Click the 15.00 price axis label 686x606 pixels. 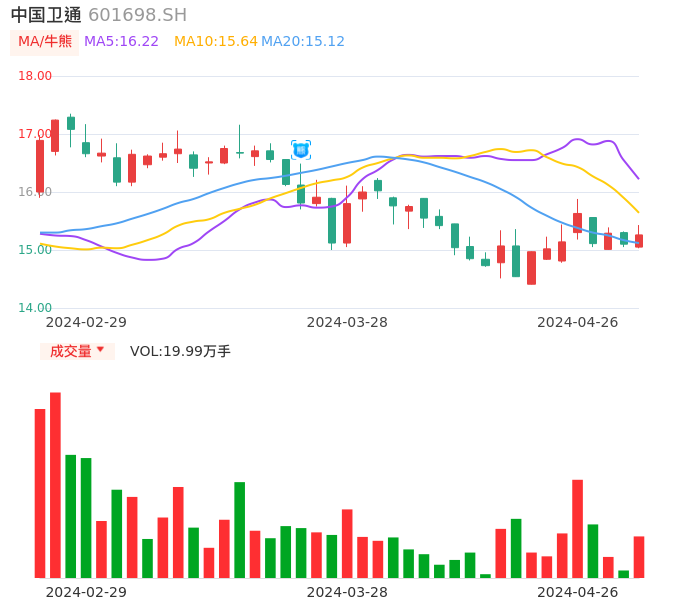click(x=35, y=250)
